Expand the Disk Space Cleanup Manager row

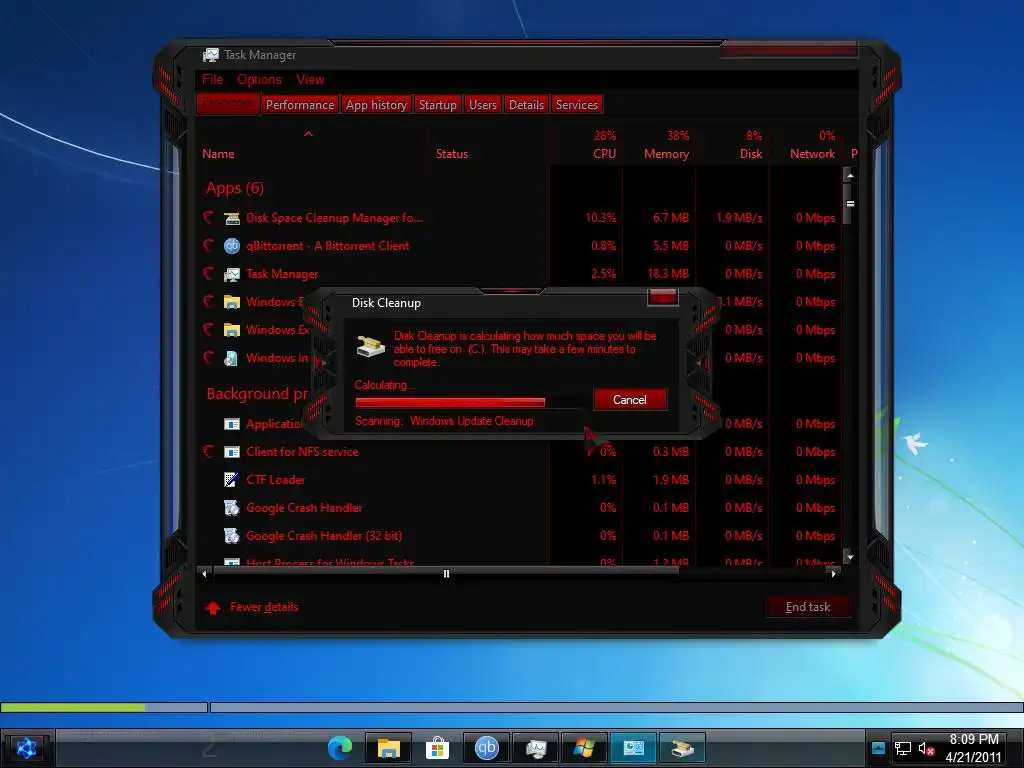tap(208, 217)
